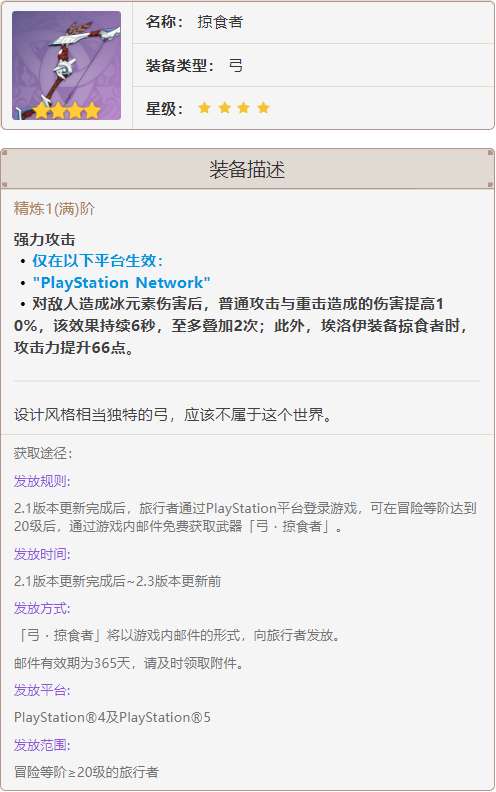Click the weapon name 掠食者
496x792 pixels.
point(220,22)
